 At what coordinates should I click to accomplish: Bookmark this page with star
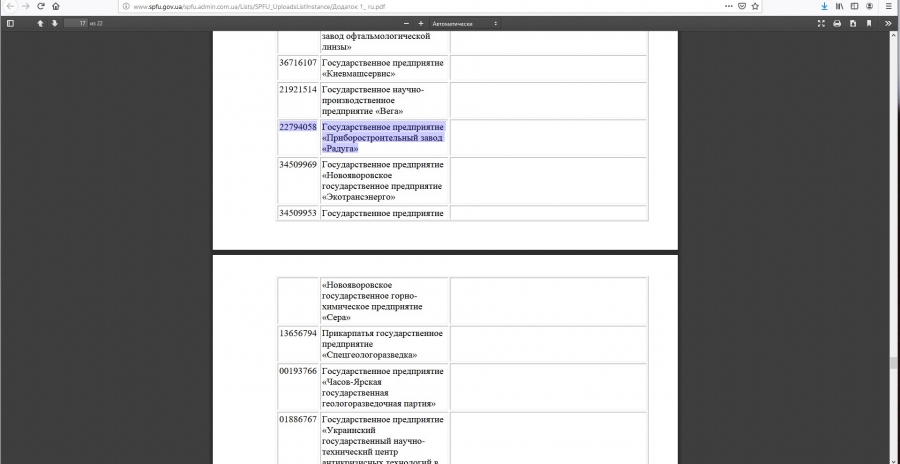click(x=755, y=6)
